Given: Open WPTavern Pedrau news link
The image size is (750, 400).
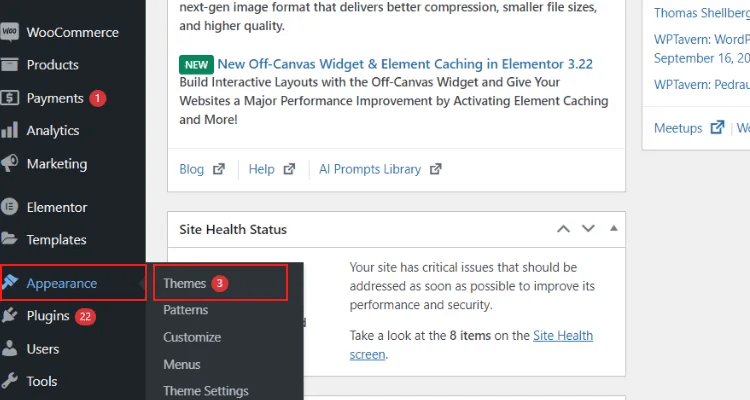Looking at the screenshot, I should point(702,84).
